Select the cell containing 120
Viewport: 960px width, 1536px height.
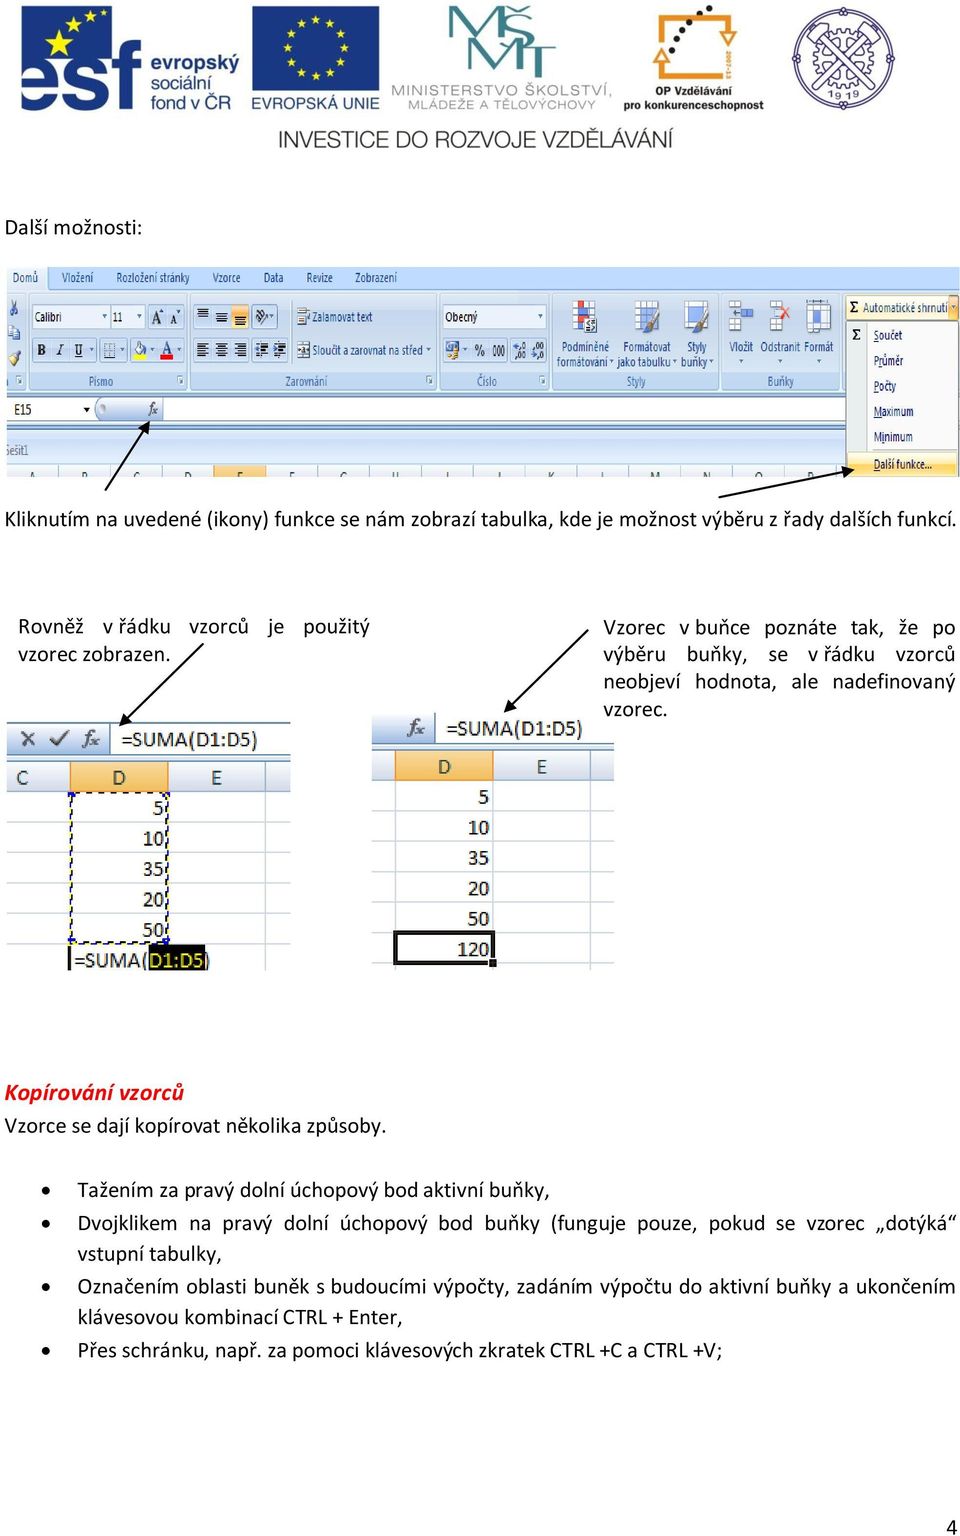point(444,948)
